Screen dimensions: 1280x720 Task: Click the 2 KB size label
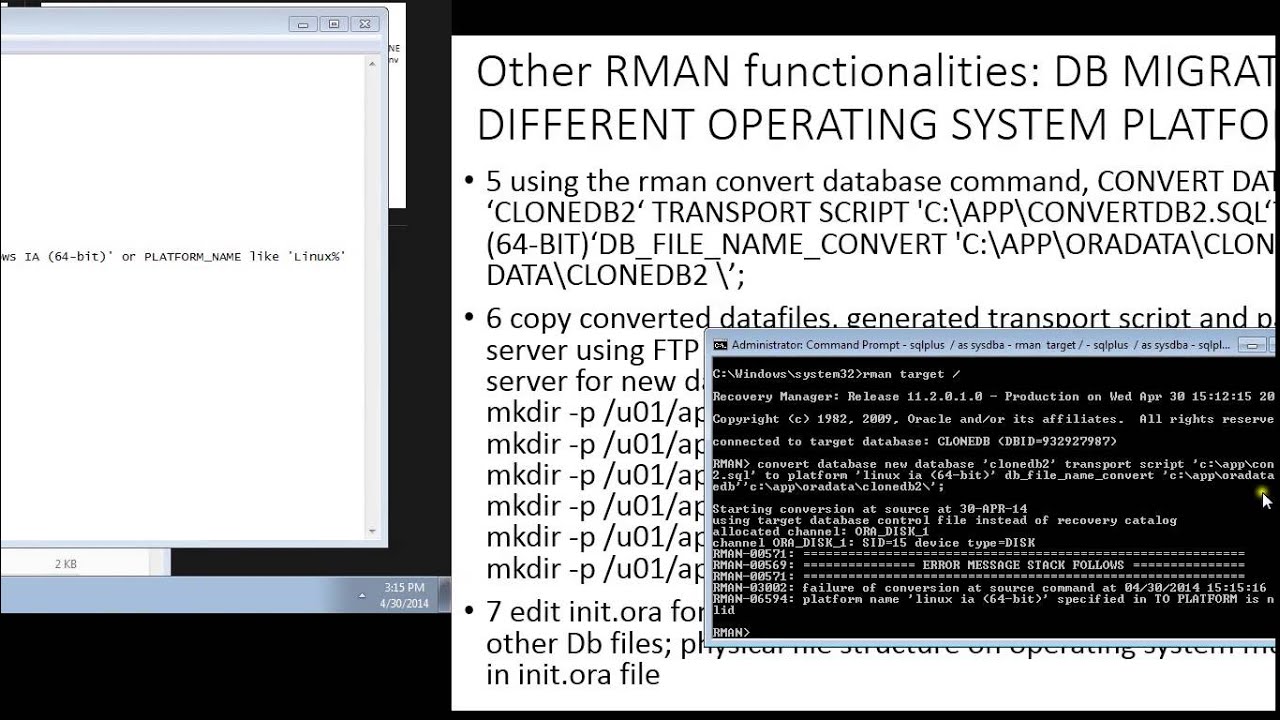(x=66, y=564)
